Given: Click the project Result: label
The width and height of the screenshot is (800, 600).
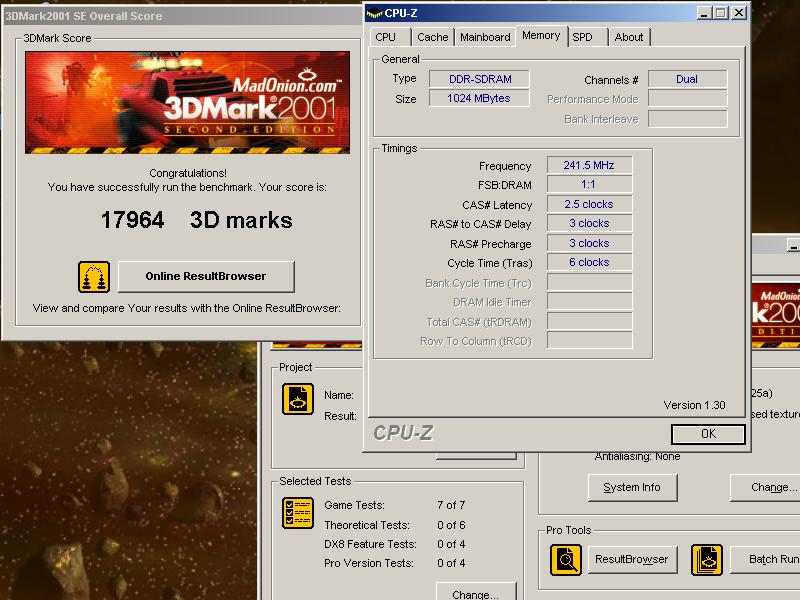Looking at the screenshot, I should pyautogui.click(x=340, y=416).
